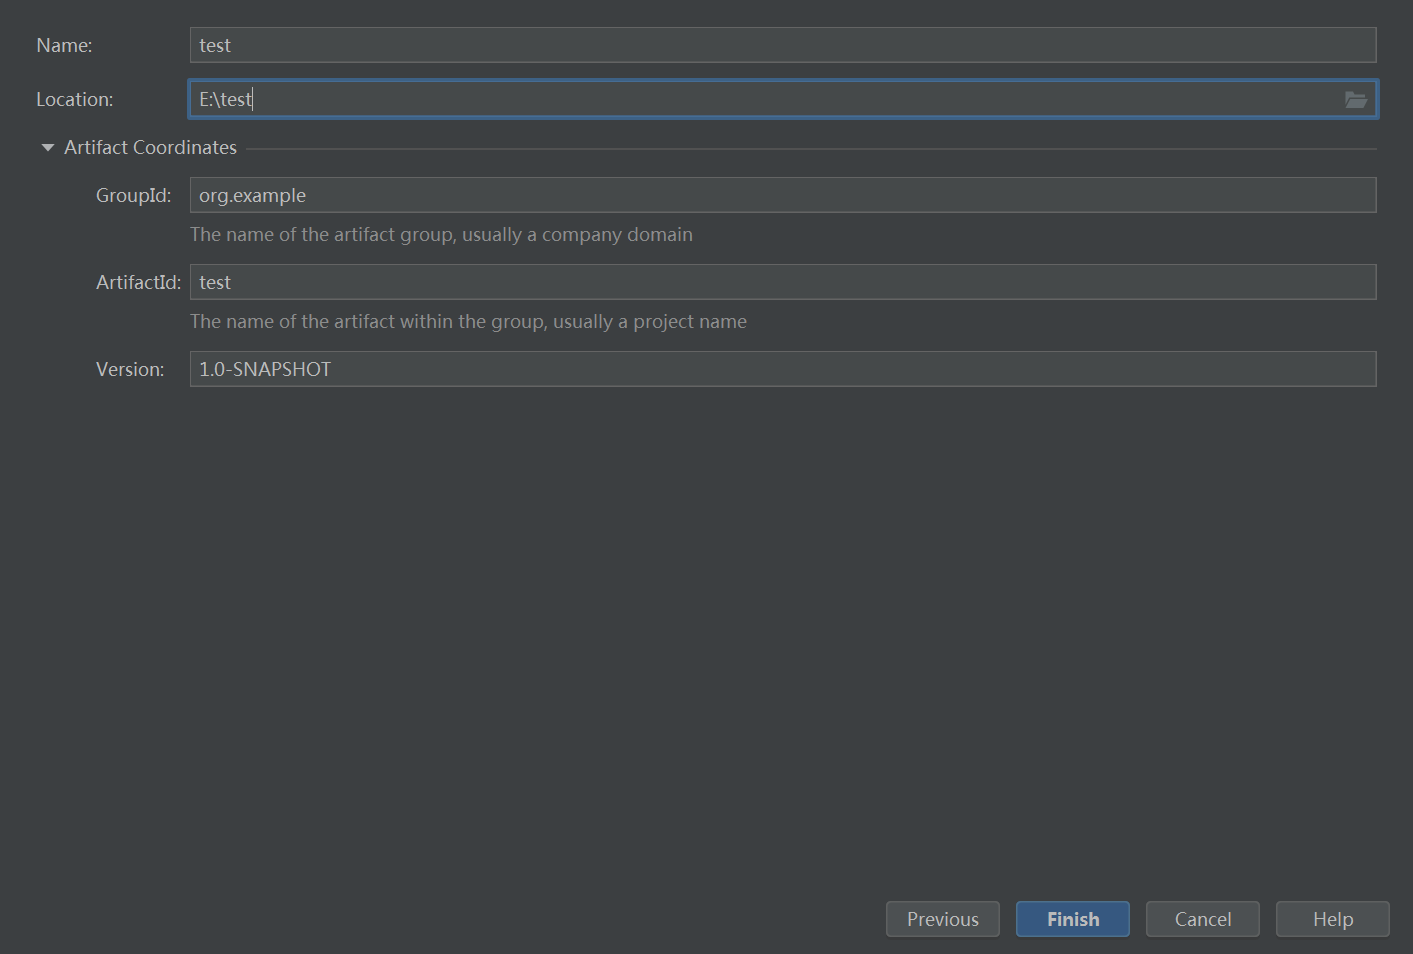1413x954 pixels.
Task: Cancel the new project wizard
Action: [x=1203, y=919]
